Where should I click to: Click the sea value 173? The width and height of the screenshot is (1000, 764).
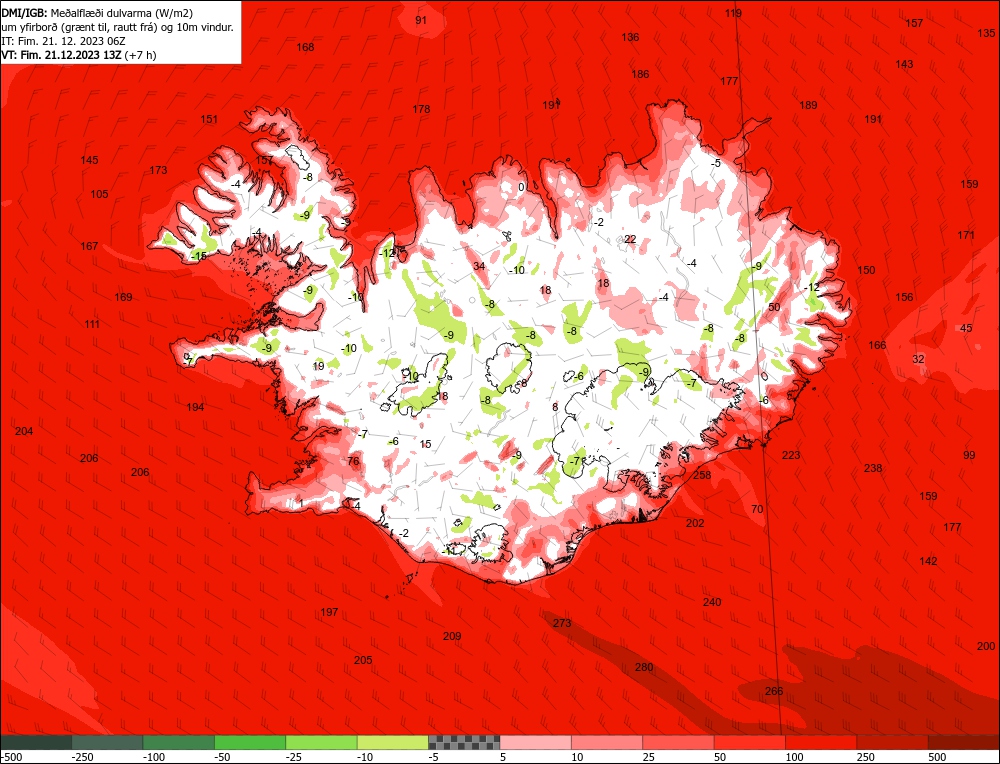(158, 170)
